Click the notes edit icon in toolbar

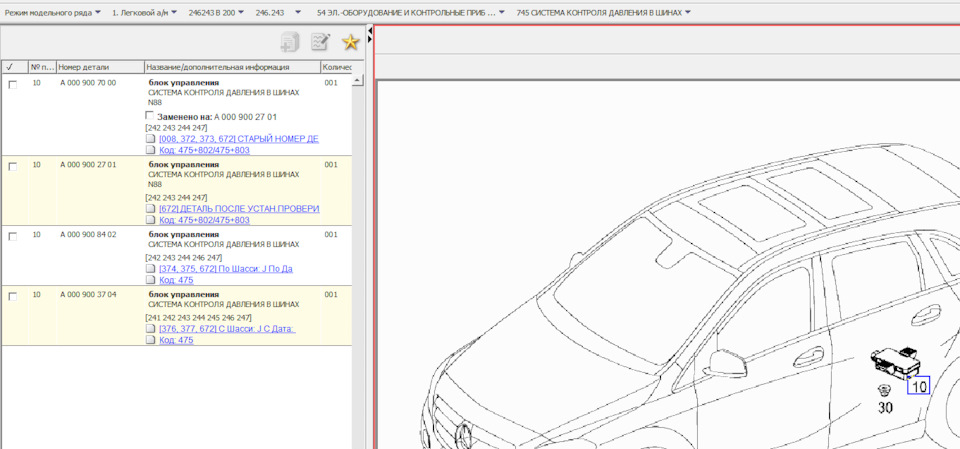[320, 42]
